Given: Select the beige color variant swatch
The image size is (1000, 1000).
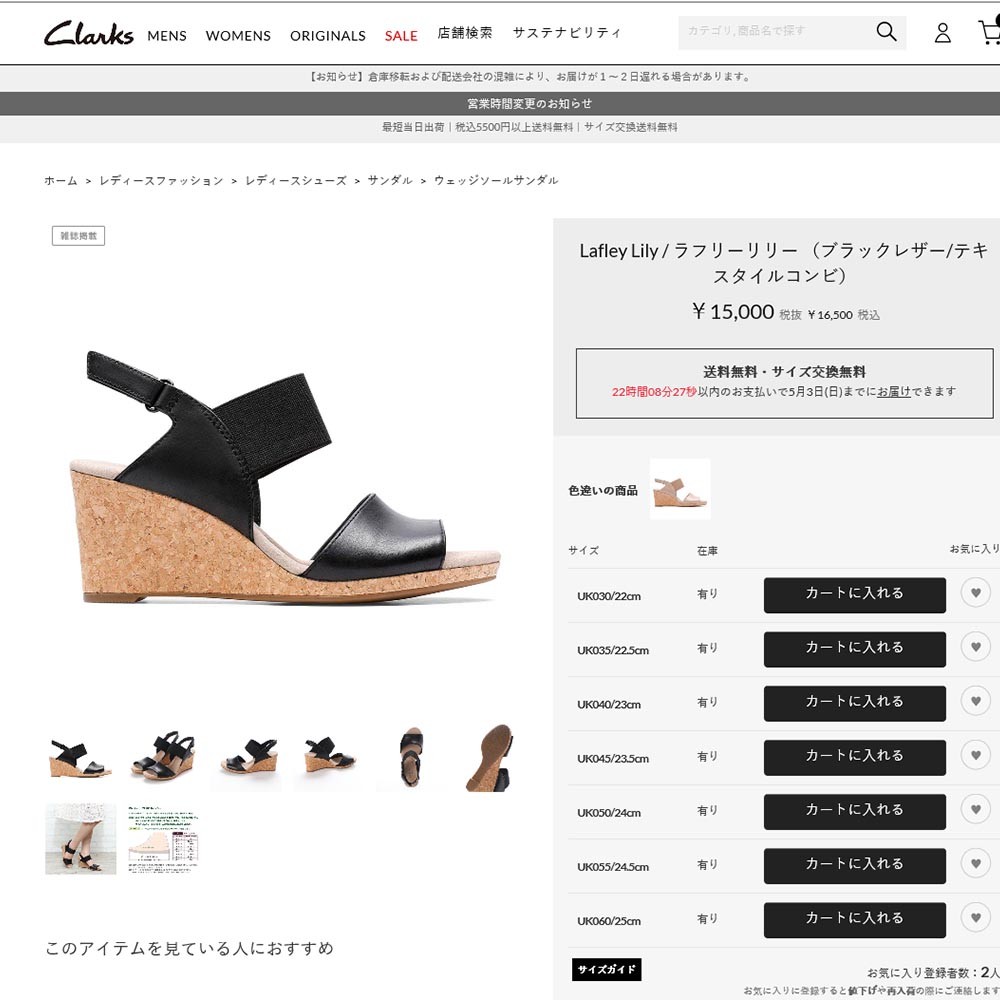Looking at the screenshot, I should click(x=680, y=489).
